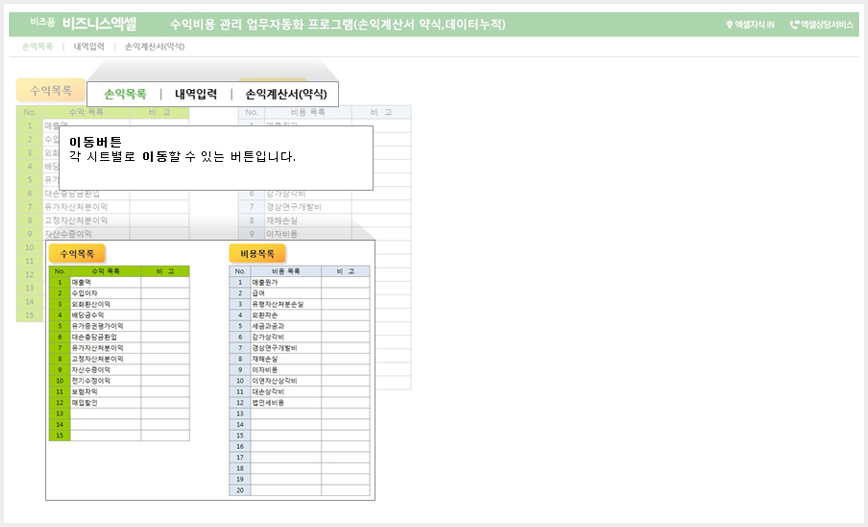Image resolution: width=868 pixels, height=527 pixels.
Task: Select 외화환산이익 in the enlarged 수익목록 table
Action: (x=105, y=304)
